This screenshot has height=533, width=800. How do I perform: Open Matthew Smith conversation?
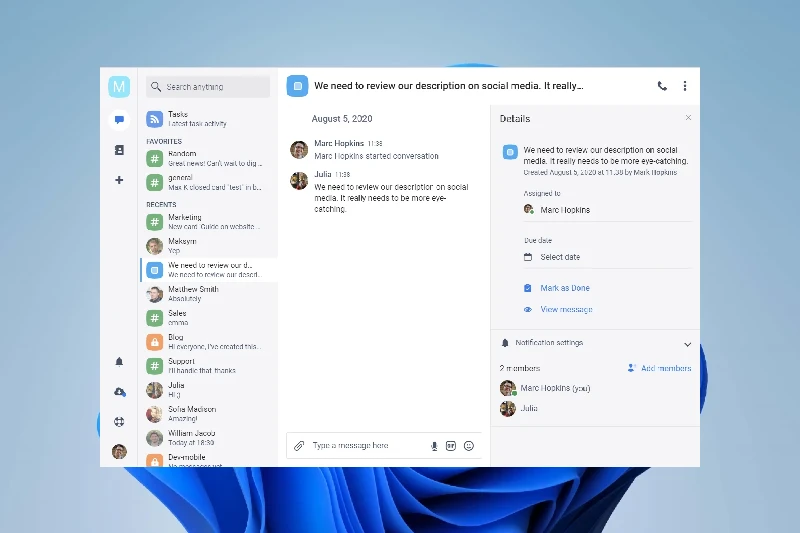[x=209, y=294]
